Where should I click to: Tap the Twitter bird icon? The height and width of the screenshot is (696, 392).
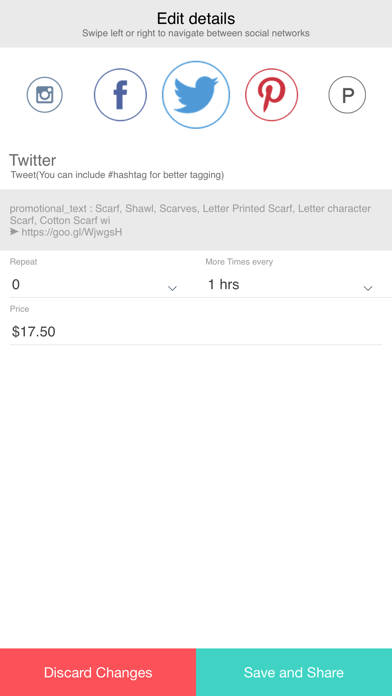coord(196,95)
